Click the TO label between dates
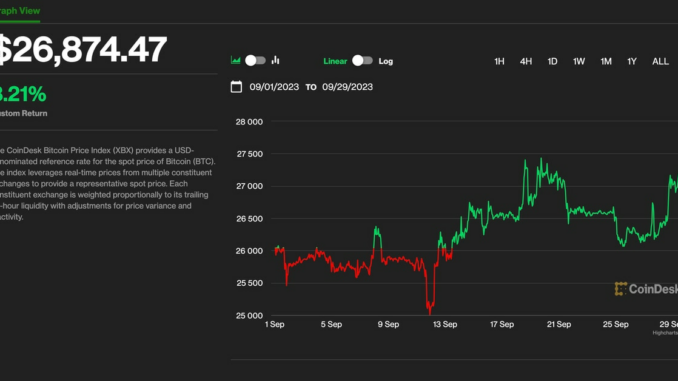This screenshot has height=381, width=678. click(311, 87)
